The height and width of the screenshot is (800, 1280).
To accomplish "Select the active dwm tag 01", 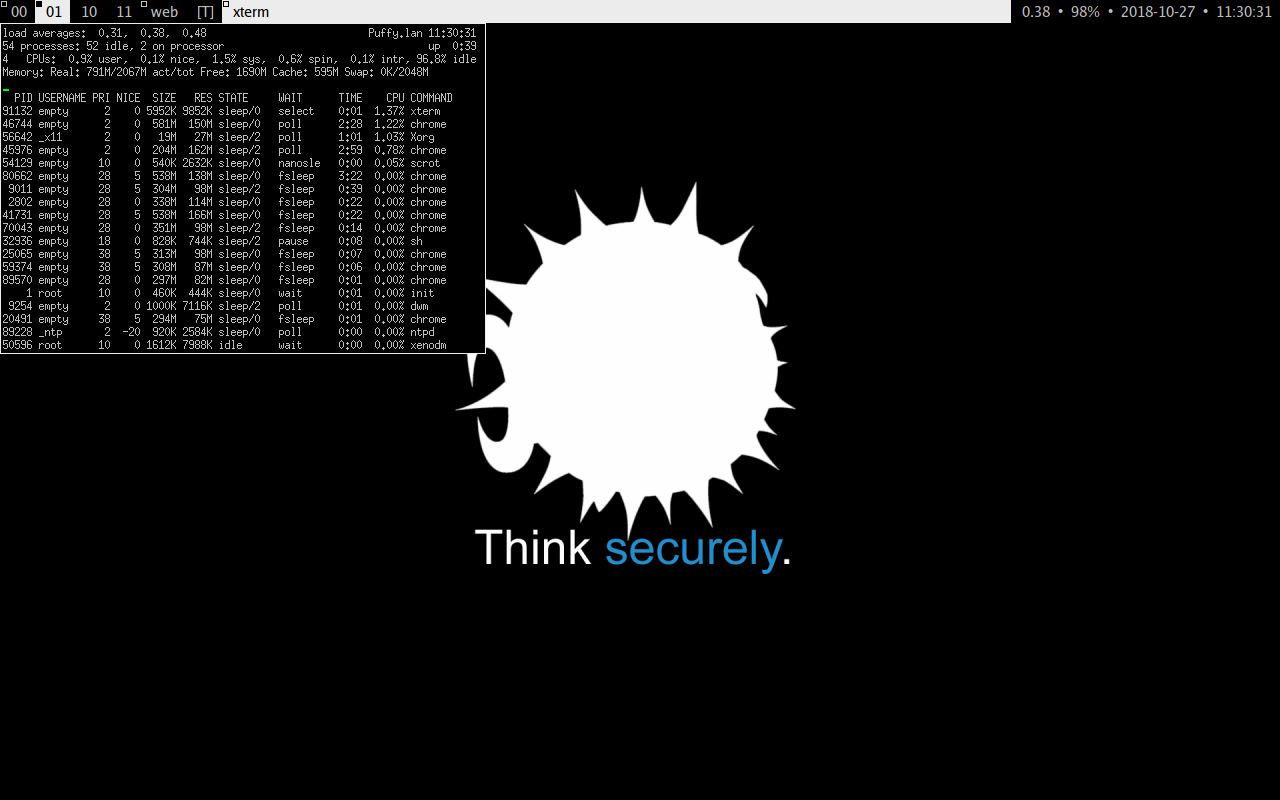I will coord(54,12).
